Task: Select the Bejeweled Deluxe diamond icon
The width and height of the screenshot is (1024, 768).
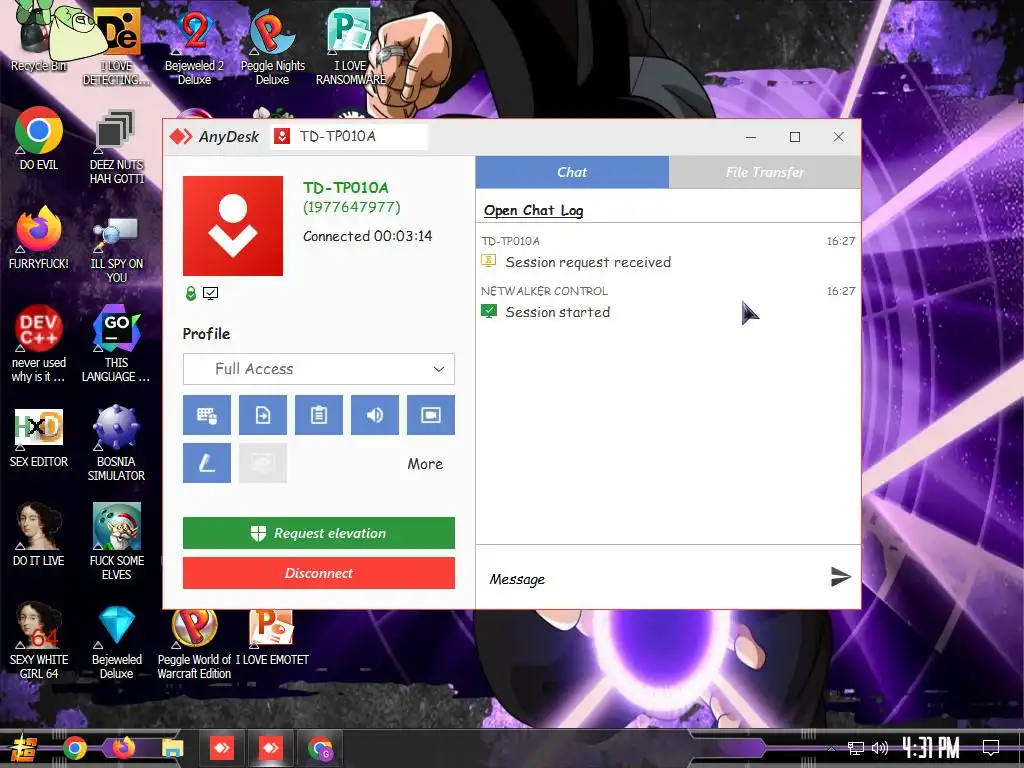Action: pos(116,643)
